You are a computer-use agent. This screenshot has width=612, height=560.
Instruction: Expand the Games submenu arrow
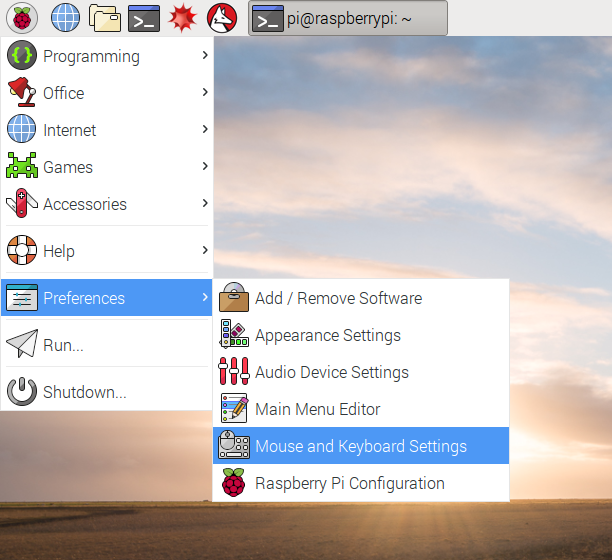(x=205, y=166)
